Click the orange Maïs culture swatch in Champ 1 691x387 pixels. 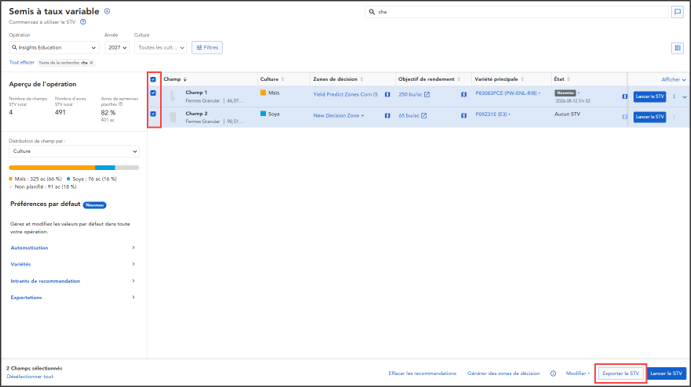[263, 93]
